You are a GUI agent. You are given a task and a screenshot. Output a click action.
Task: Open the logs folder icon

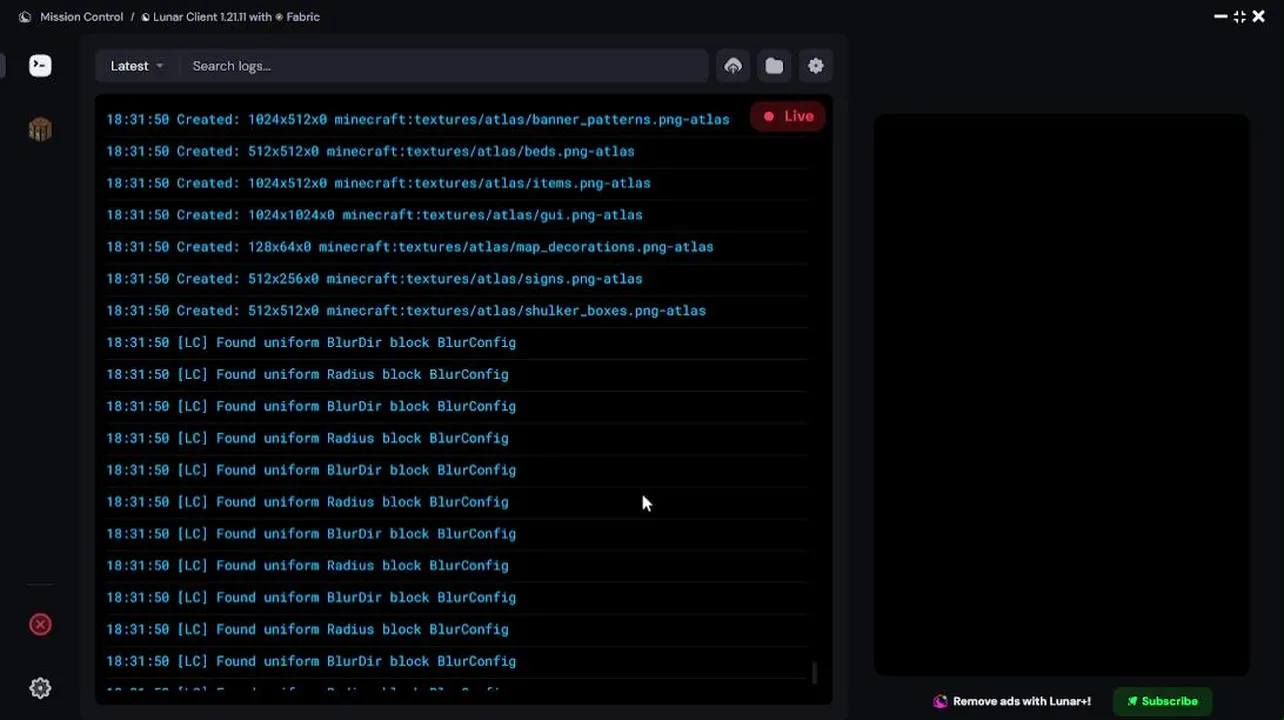(774, 66)
